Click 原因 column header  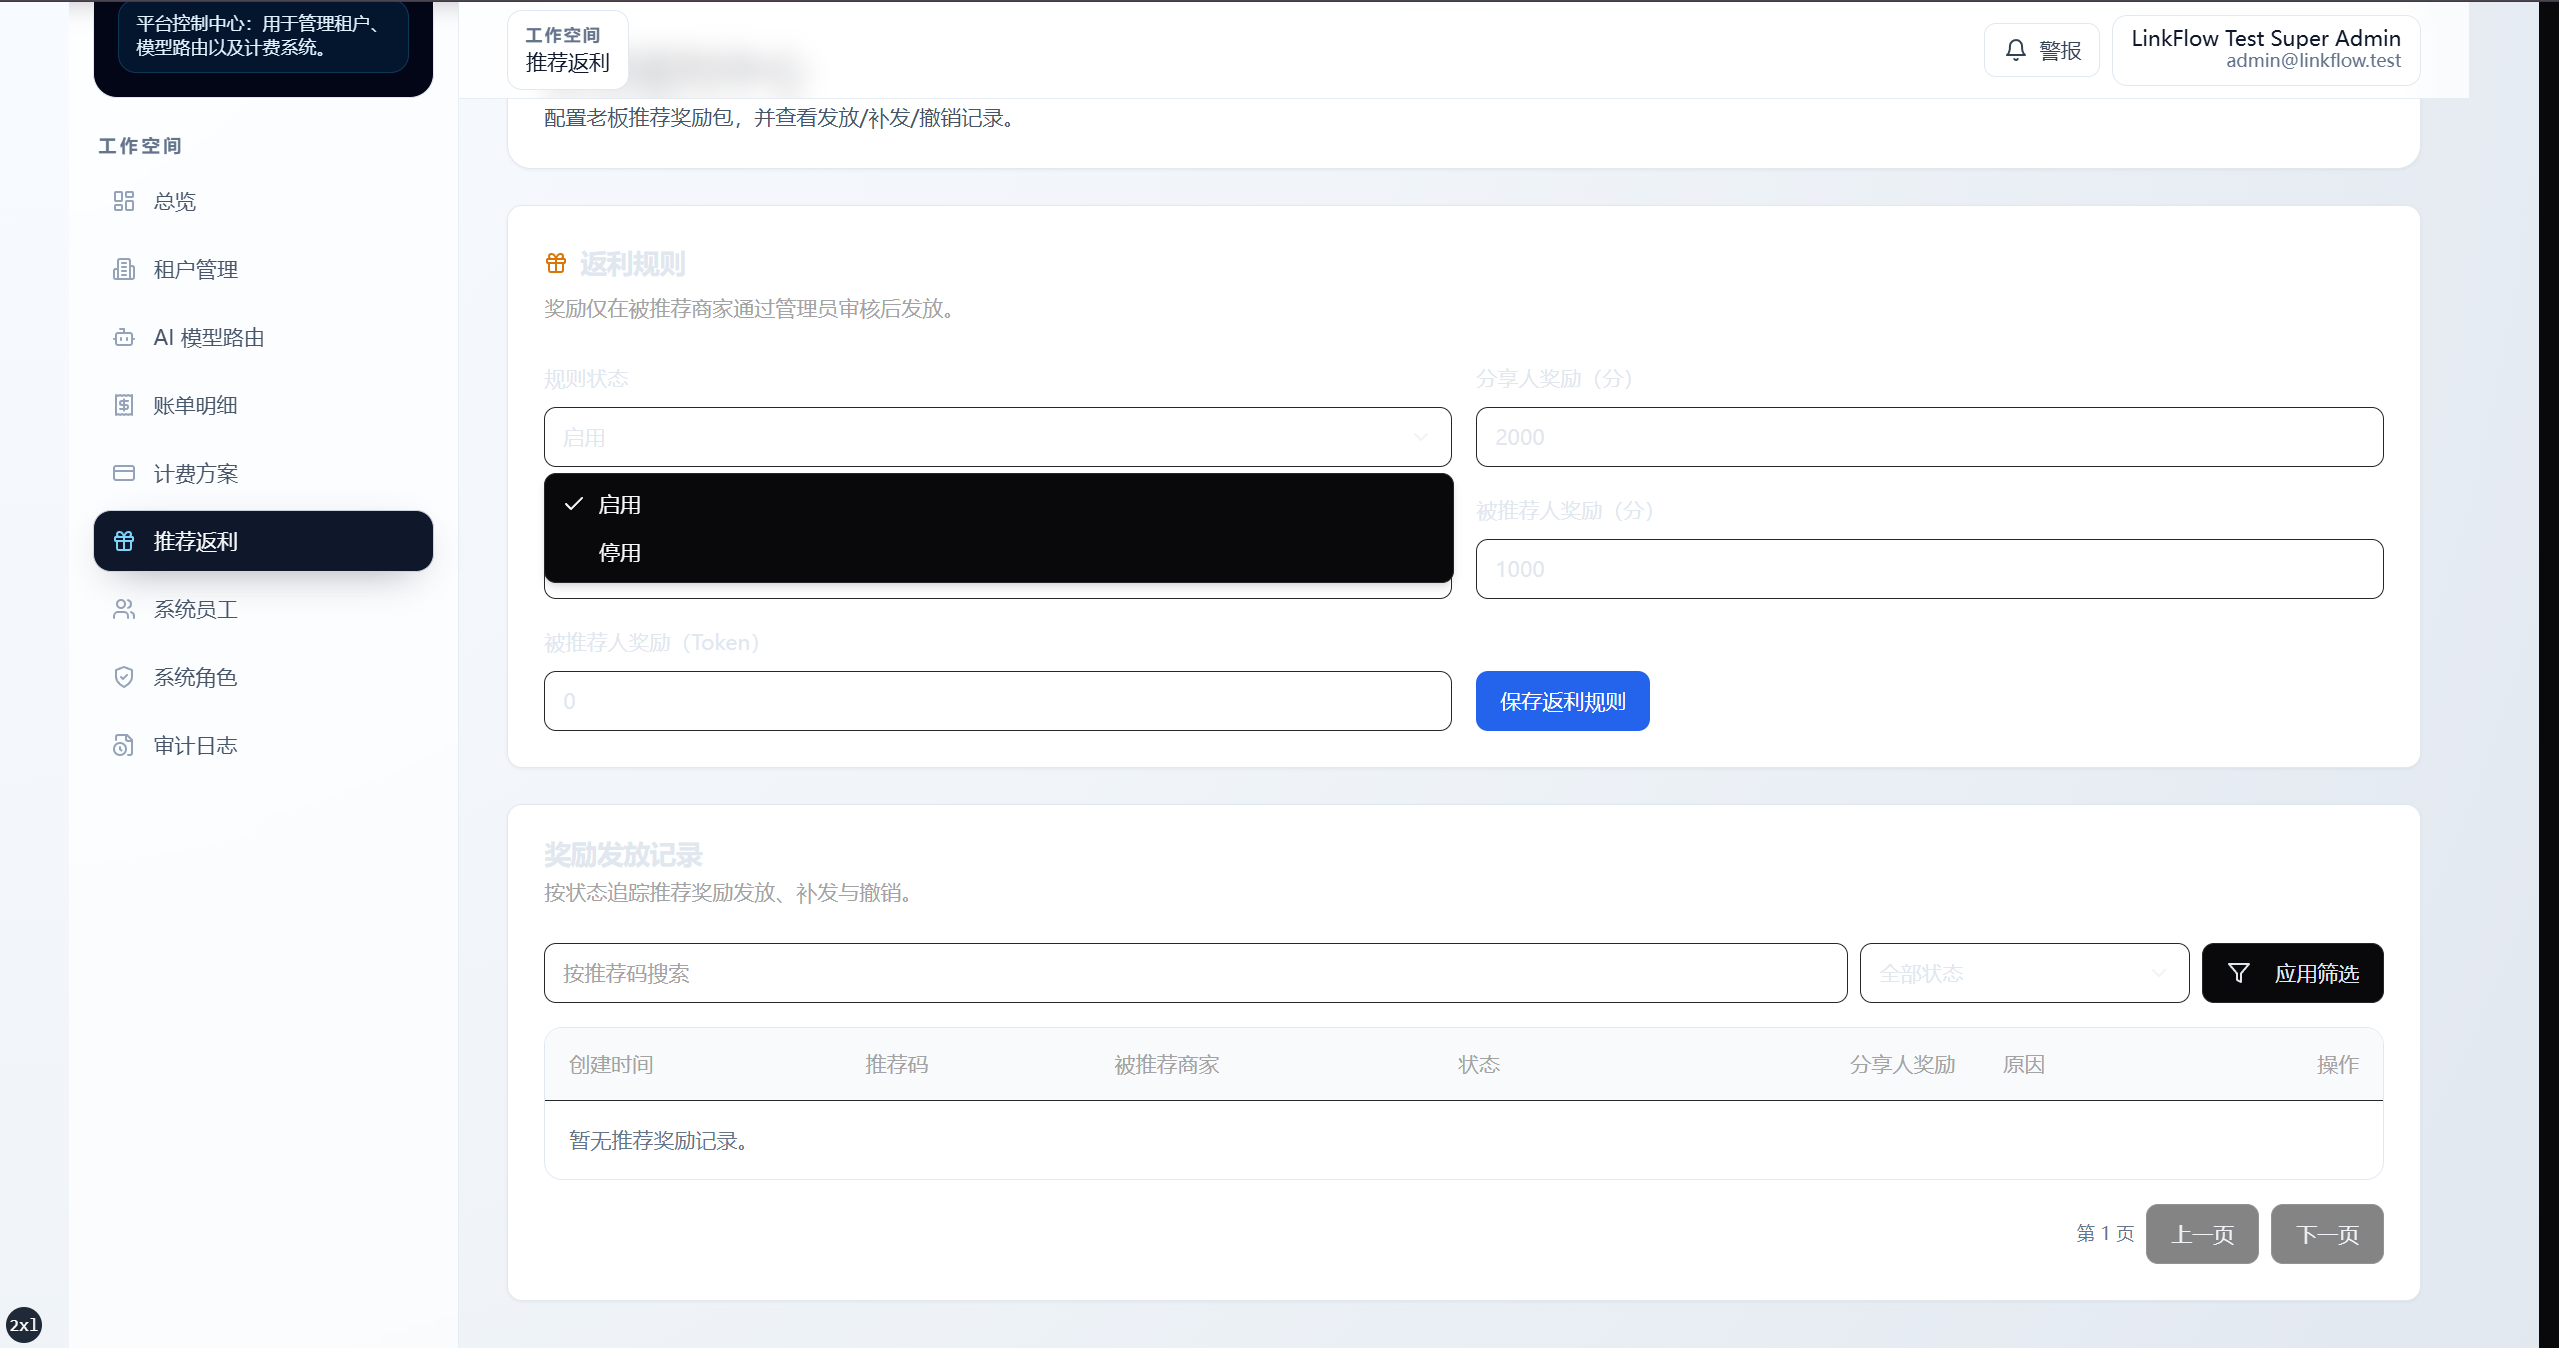[x=2023, y=1065]
